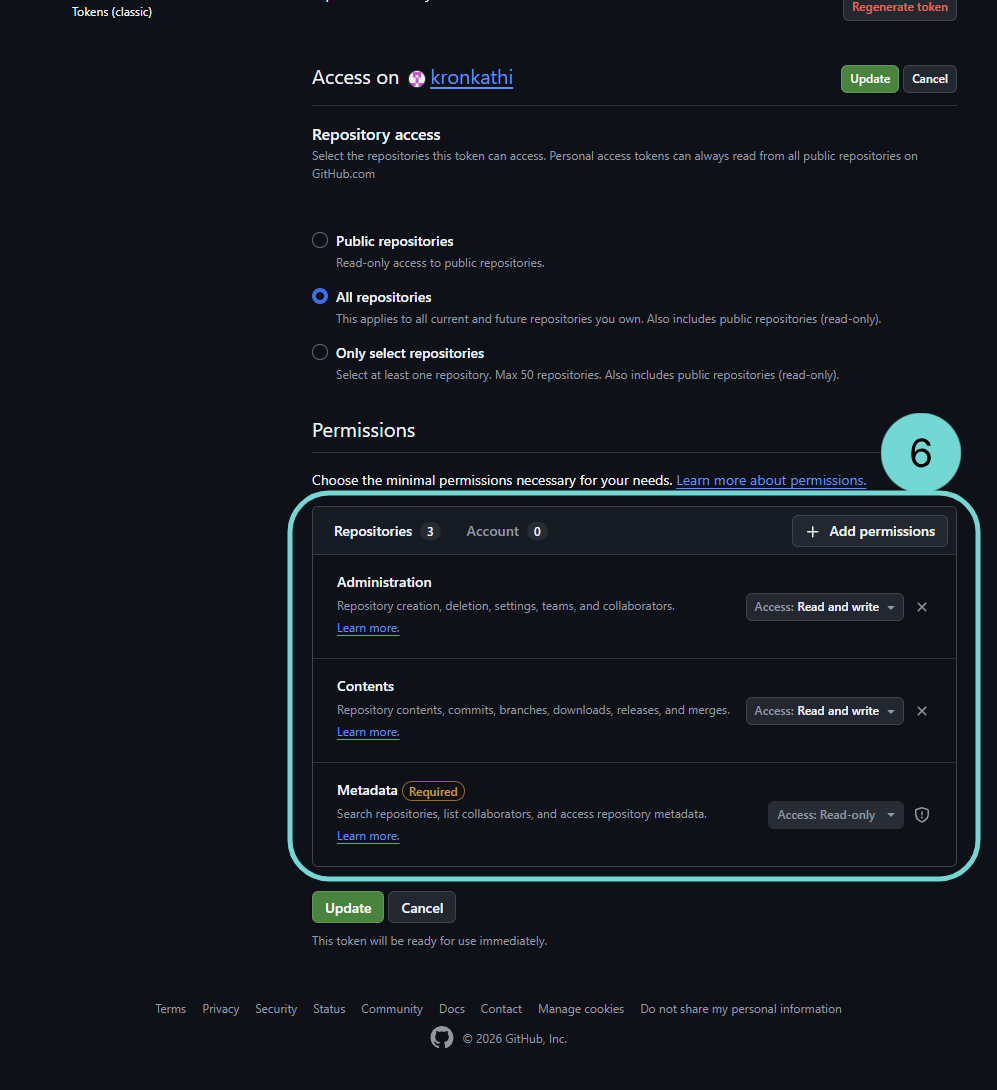Choose the Only select repositories option
This screenshot has width=997, height=1090.
pyautogui.click(x=319, y=352)
